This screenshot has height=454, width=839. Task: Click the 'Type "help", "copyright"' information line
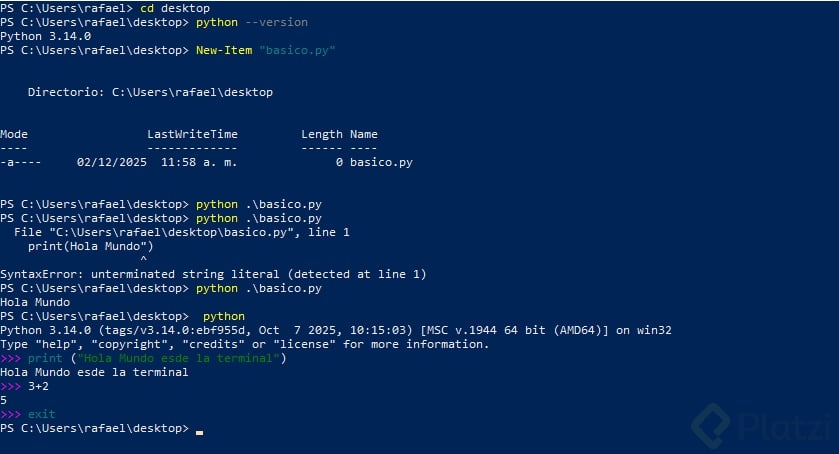(244, 344)
